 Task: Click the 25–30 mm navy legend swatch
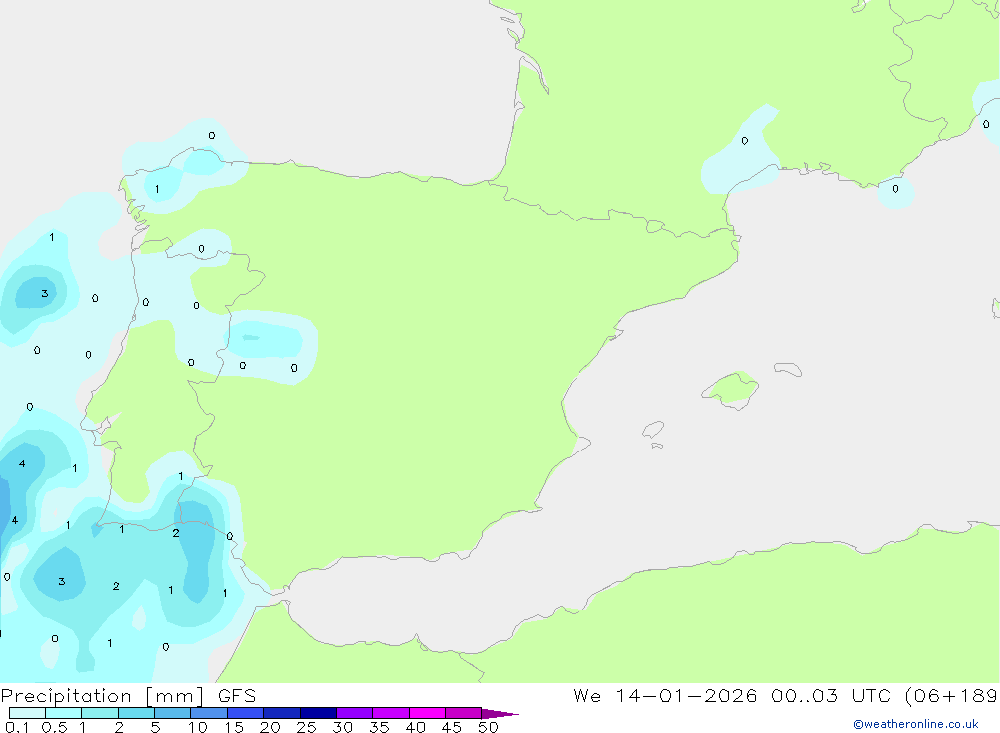[x=318, y=713]
